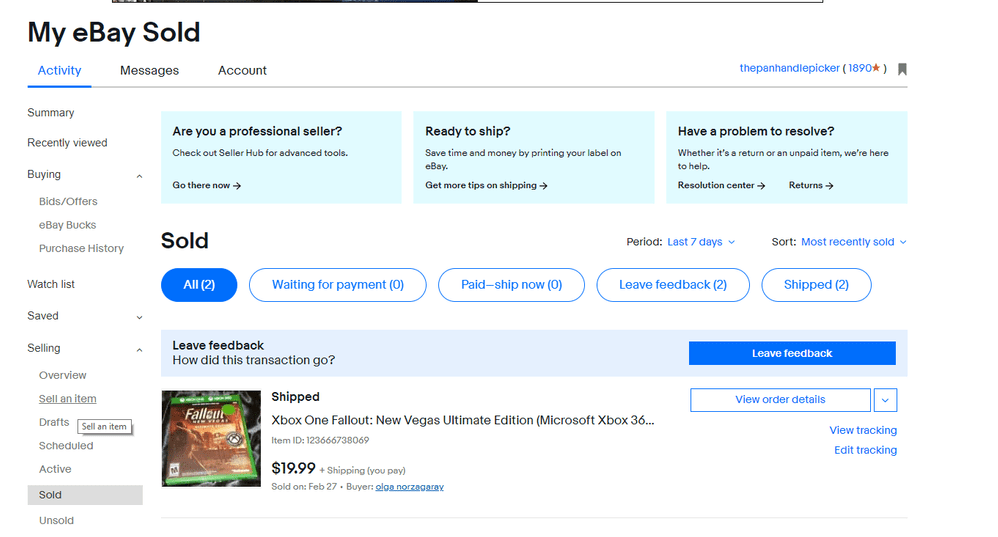Viewport: 998px width, 537px height.
Task: View Purchase History
Action: [81, 248]
